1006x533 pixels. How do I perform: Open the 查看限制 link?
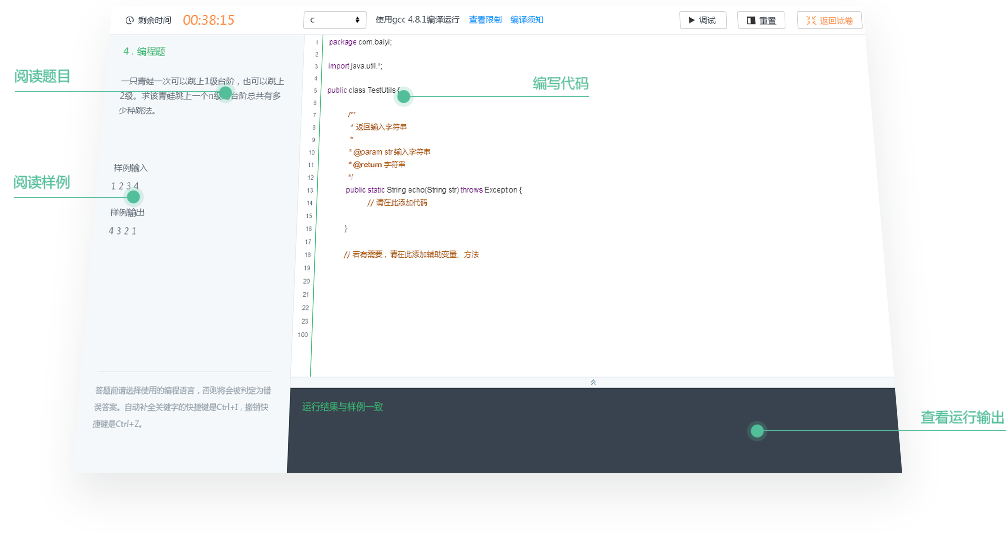point(485,20)
